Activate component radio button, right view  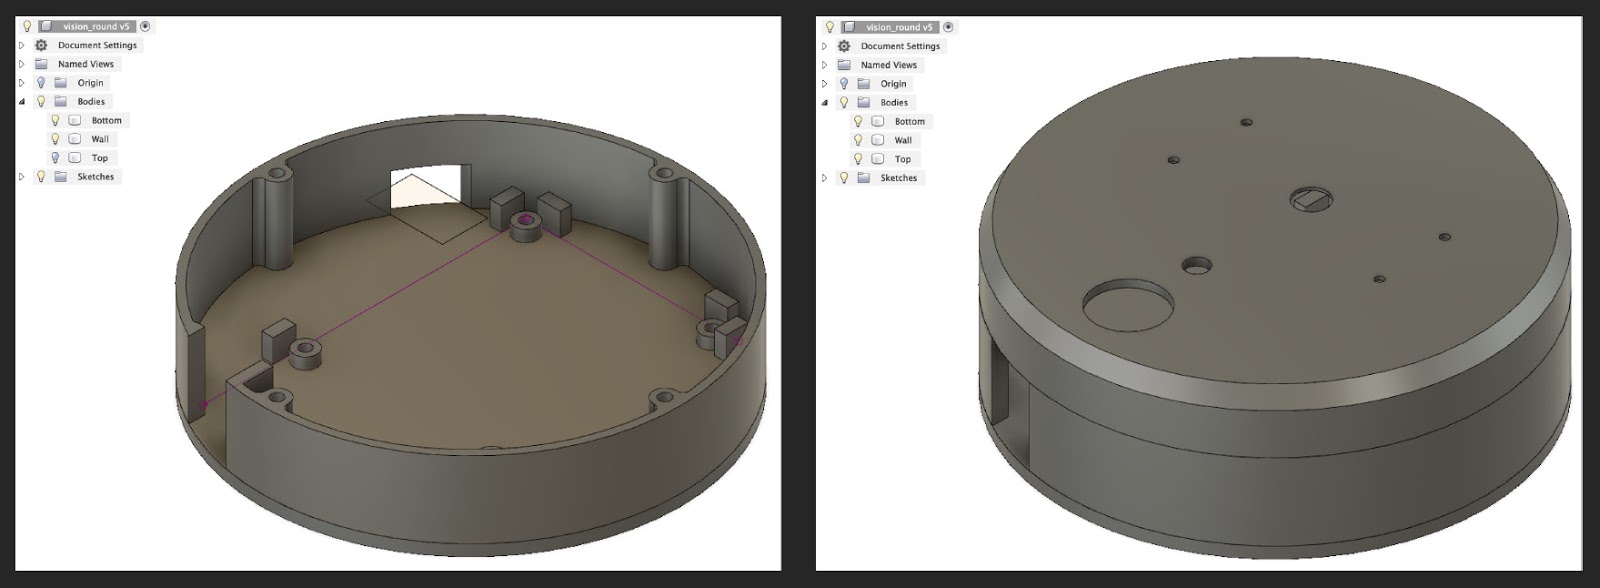pos(948,27)
